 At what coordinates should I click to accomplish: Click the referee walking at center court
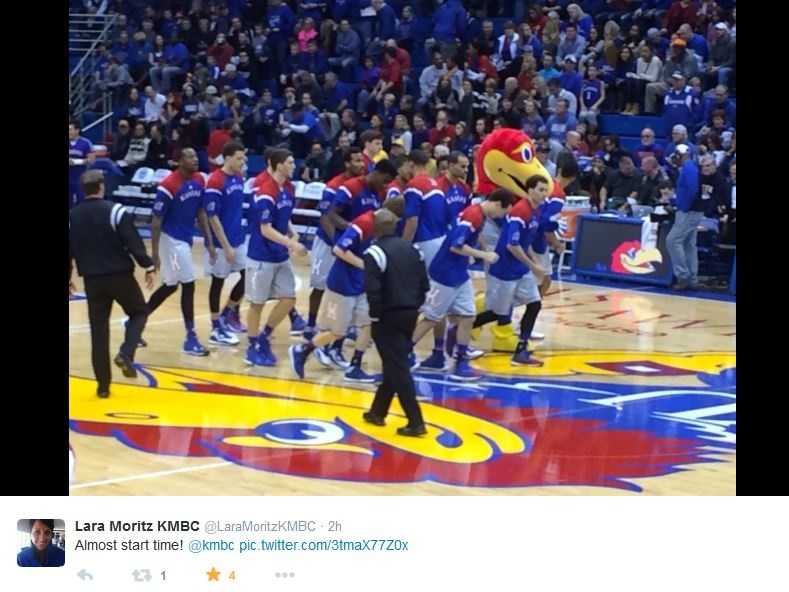(x=394, y=317)
